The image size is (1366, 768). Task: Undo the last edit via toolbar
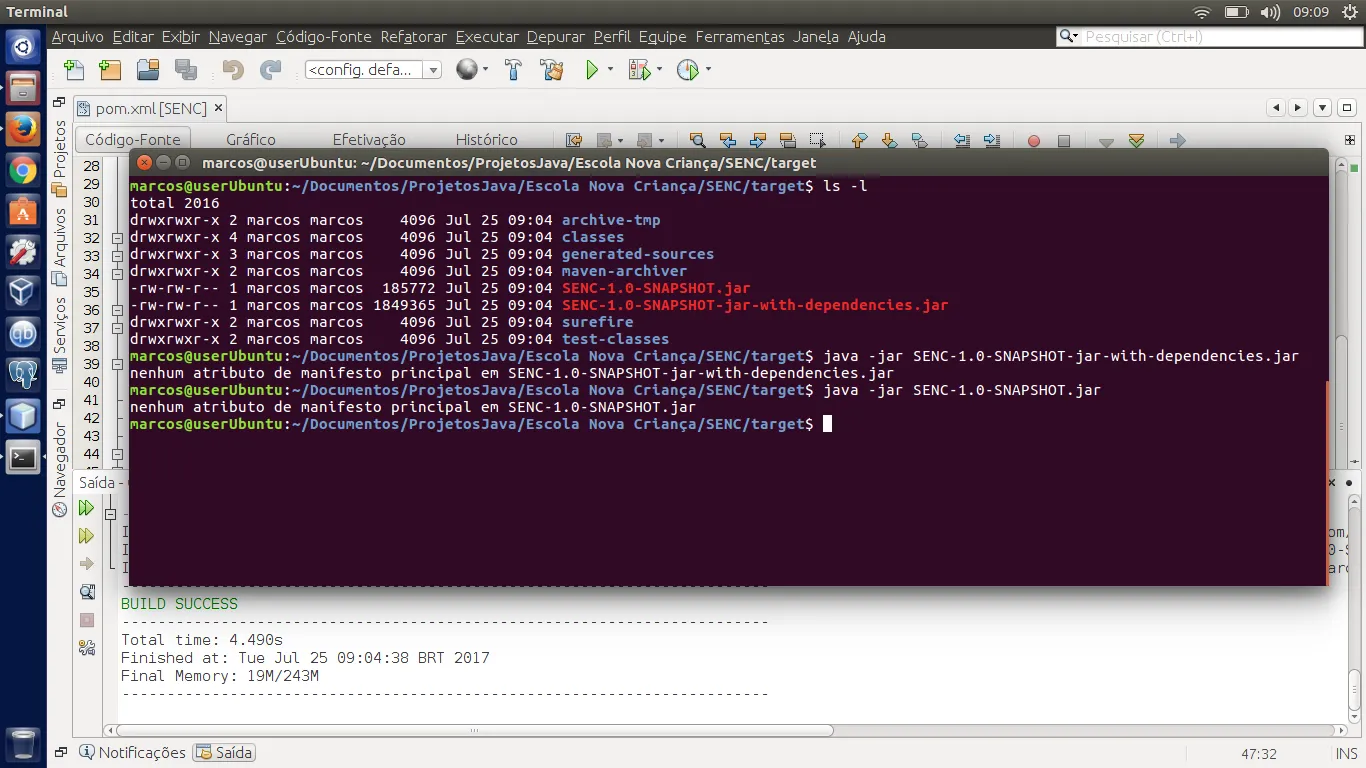(x=233, y=70)
